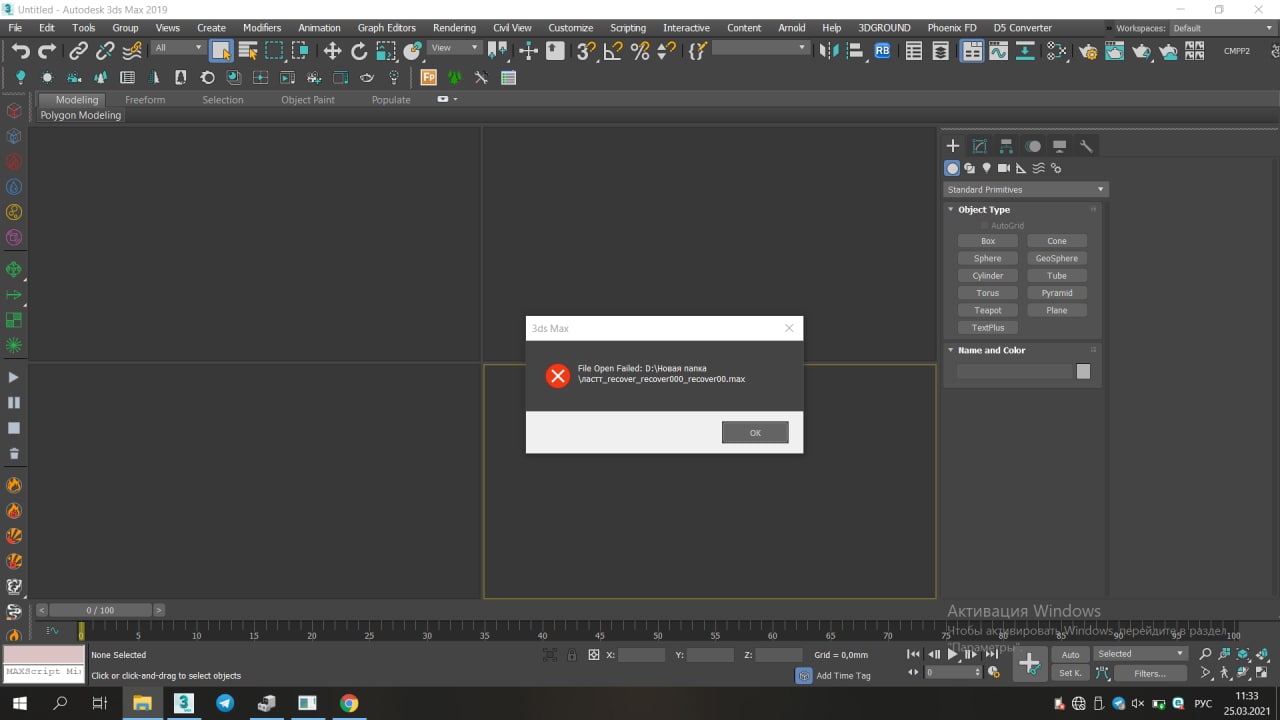Open the reference coordinate system View dropdown

tap(455, 48)
